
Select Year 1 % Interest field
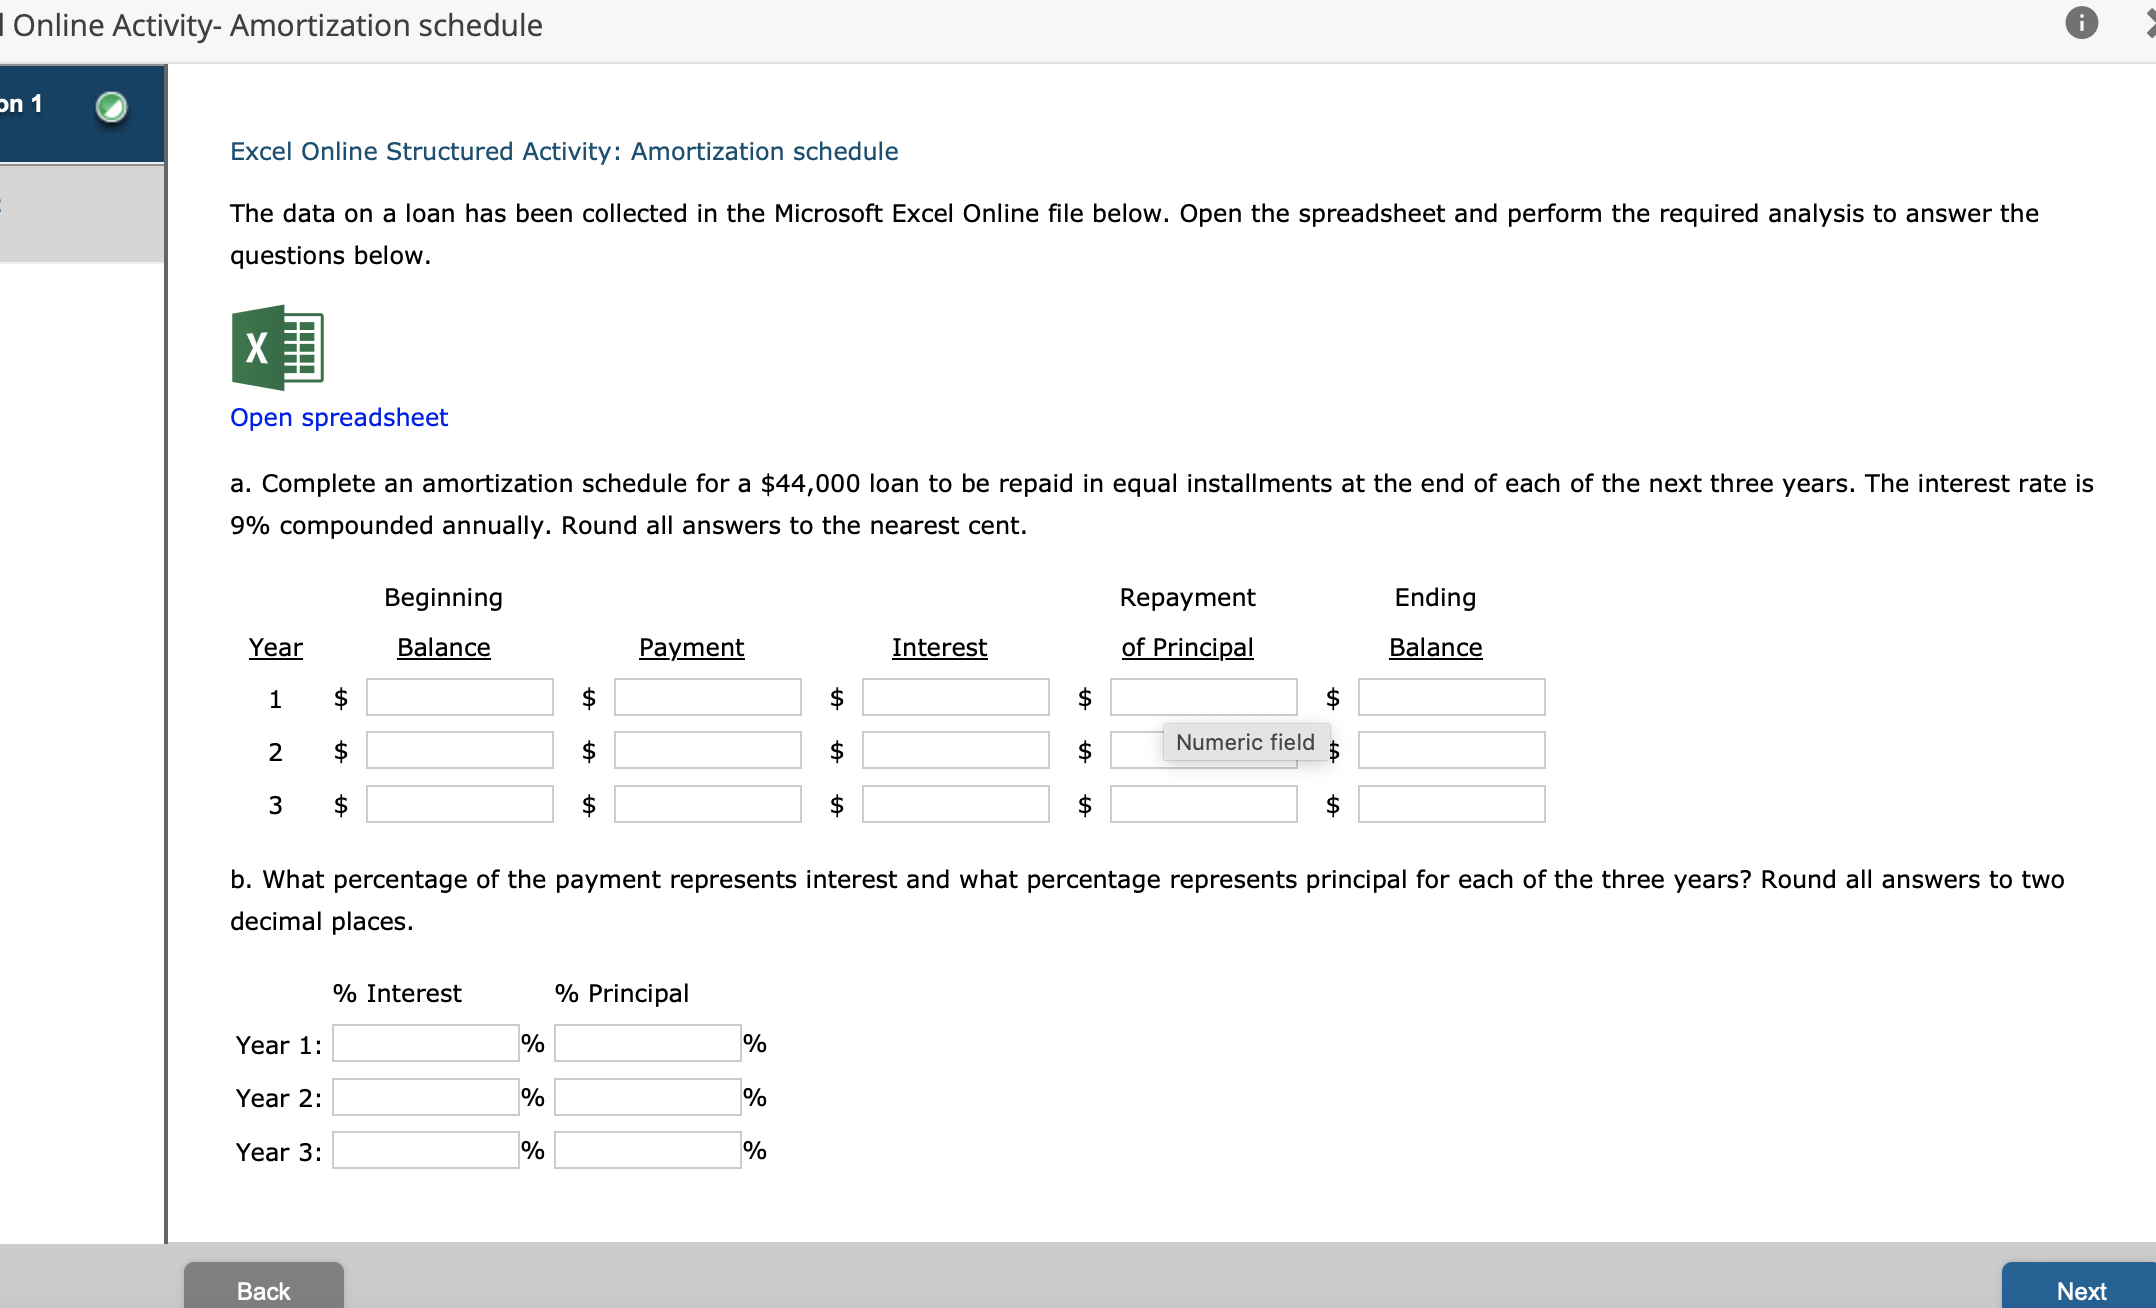(x=426, y=1043)
